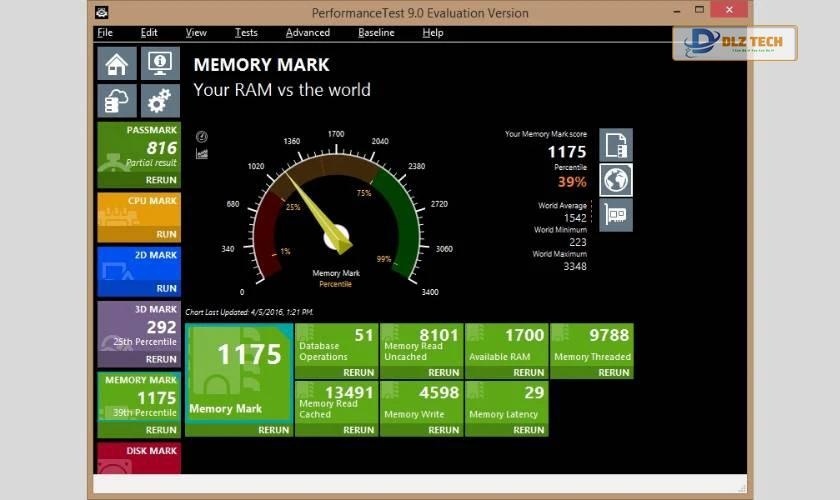The width and height of the screenshot is (840, 500).
Task: Open the System Information monitor icon
Action: [160, 64]
